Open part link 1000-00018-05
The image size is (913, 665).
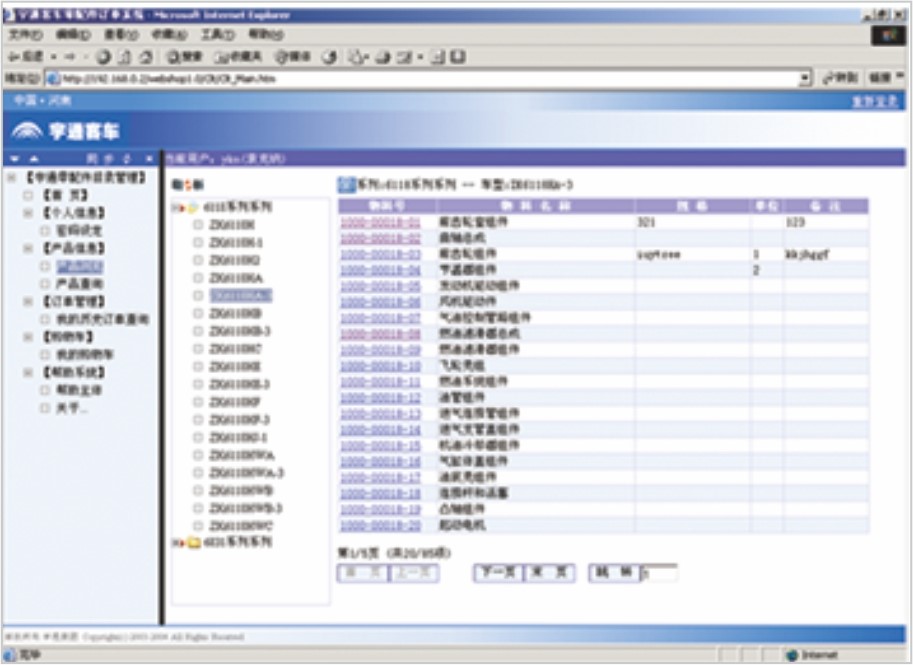(380, 285)
